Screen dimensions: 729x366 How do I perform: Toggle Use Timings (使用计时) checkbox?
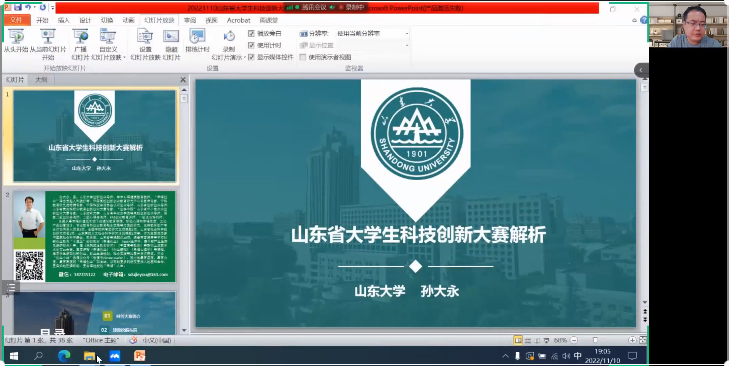[x=252, y=45]
